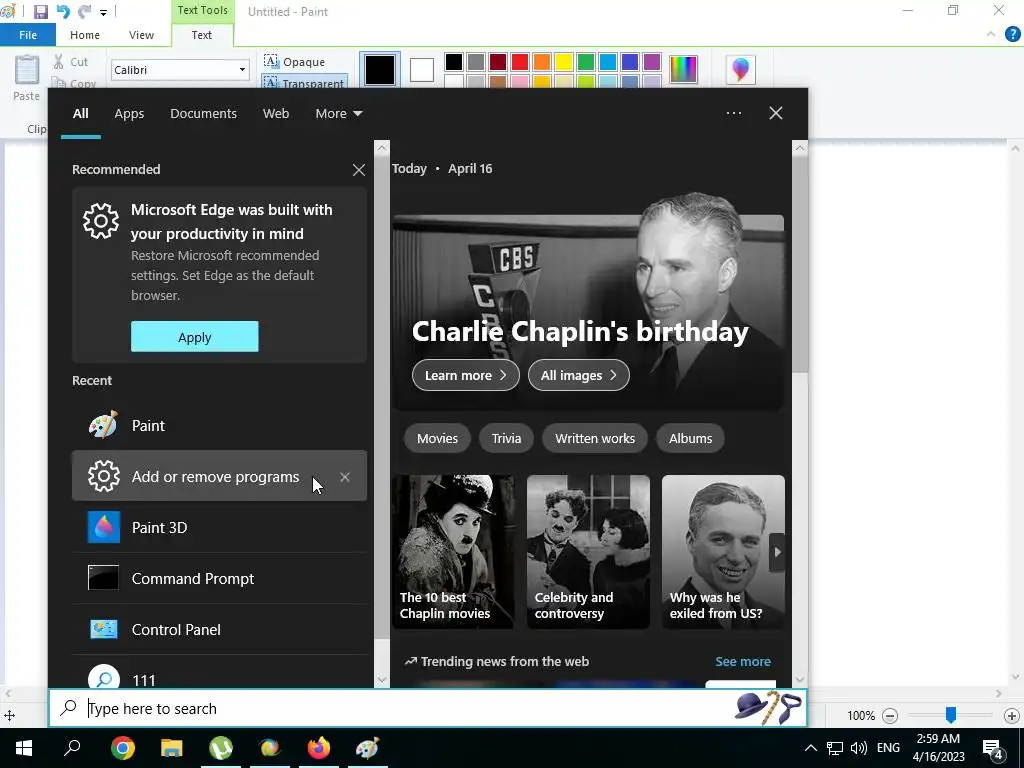The width and height of the screenshot is (1024, 768).
Task: Select Opaque text background option
Action: (295, 62)
